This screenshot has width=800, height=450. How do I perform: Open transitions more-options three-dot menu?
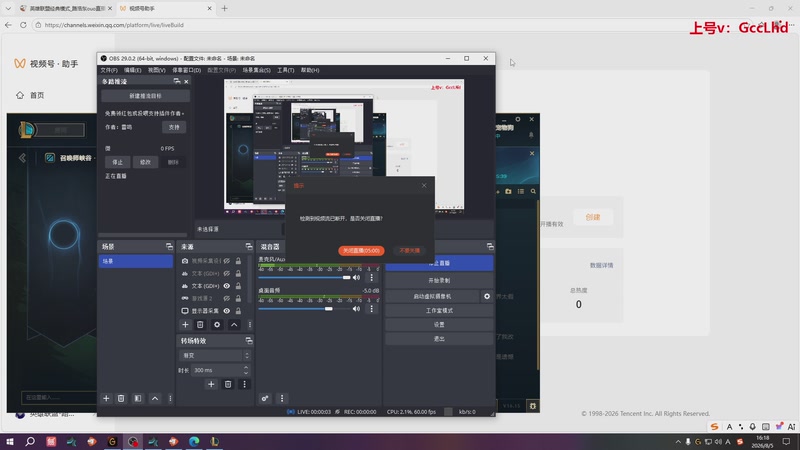coord(244,384)
